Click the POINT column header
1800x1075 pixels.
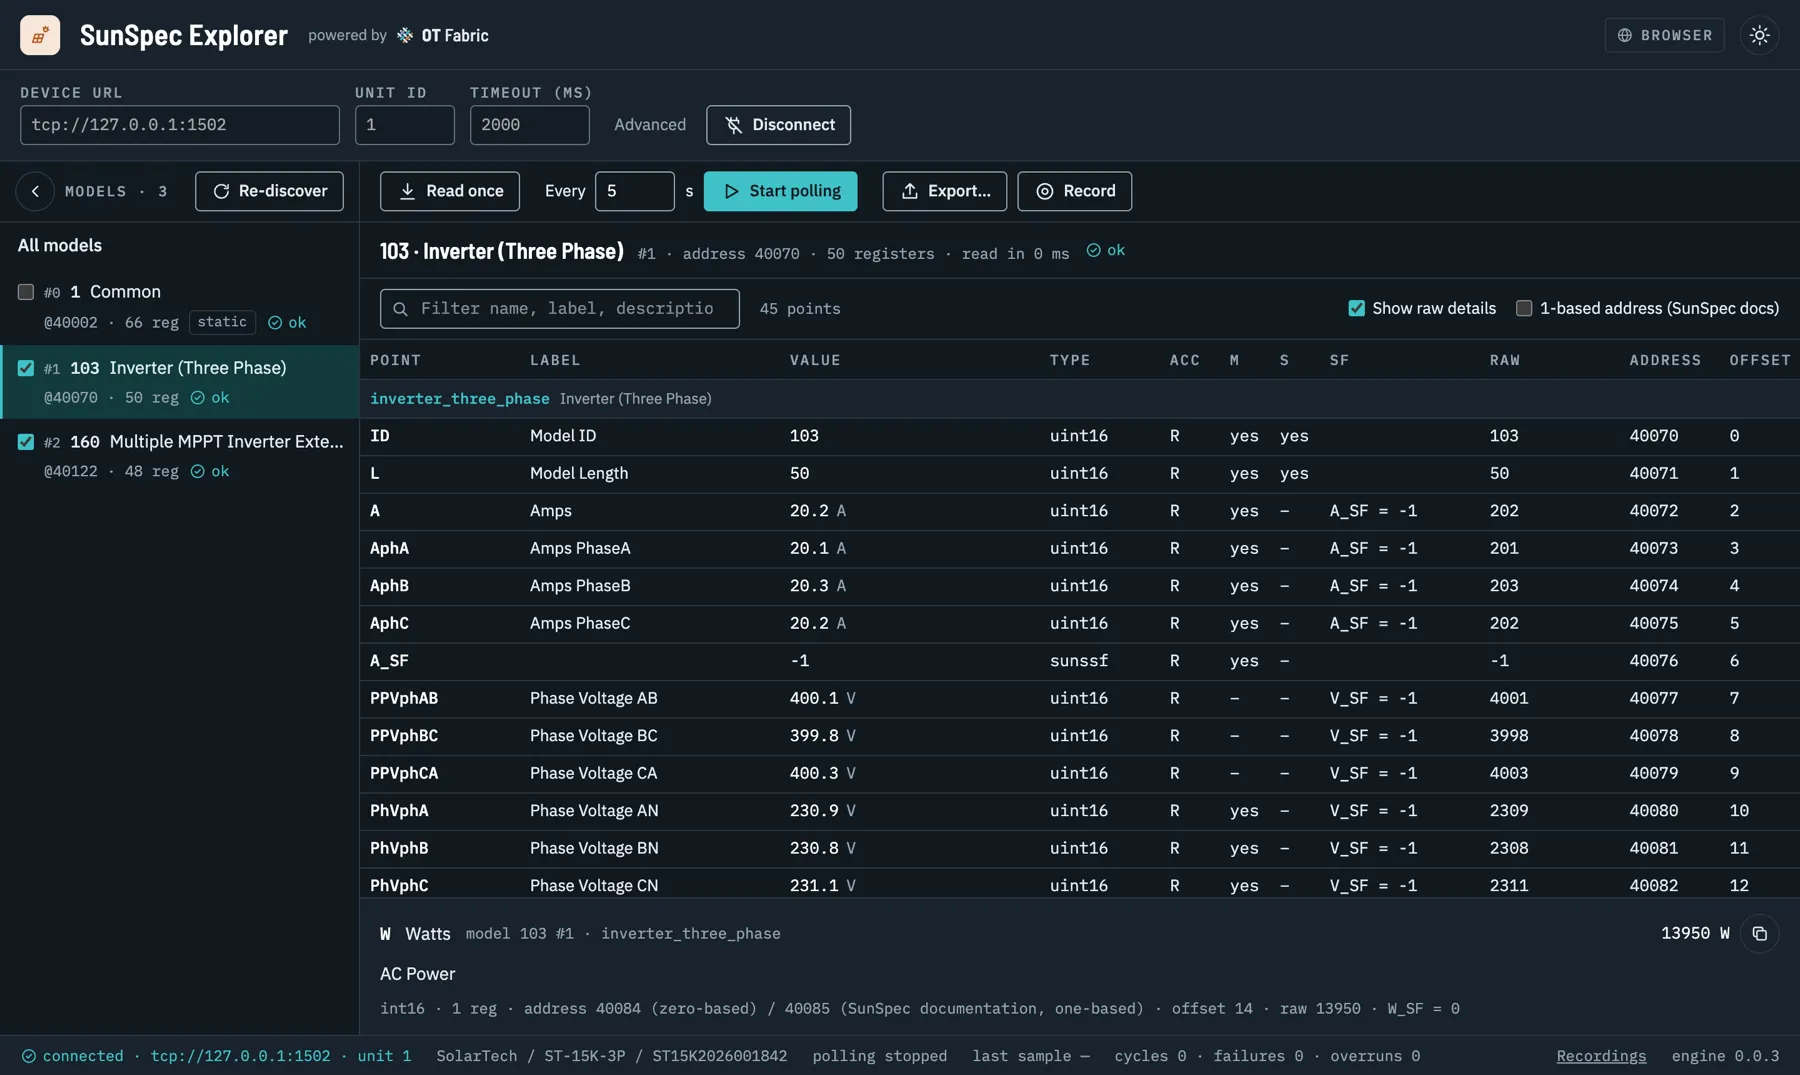[x=395, y=360]
